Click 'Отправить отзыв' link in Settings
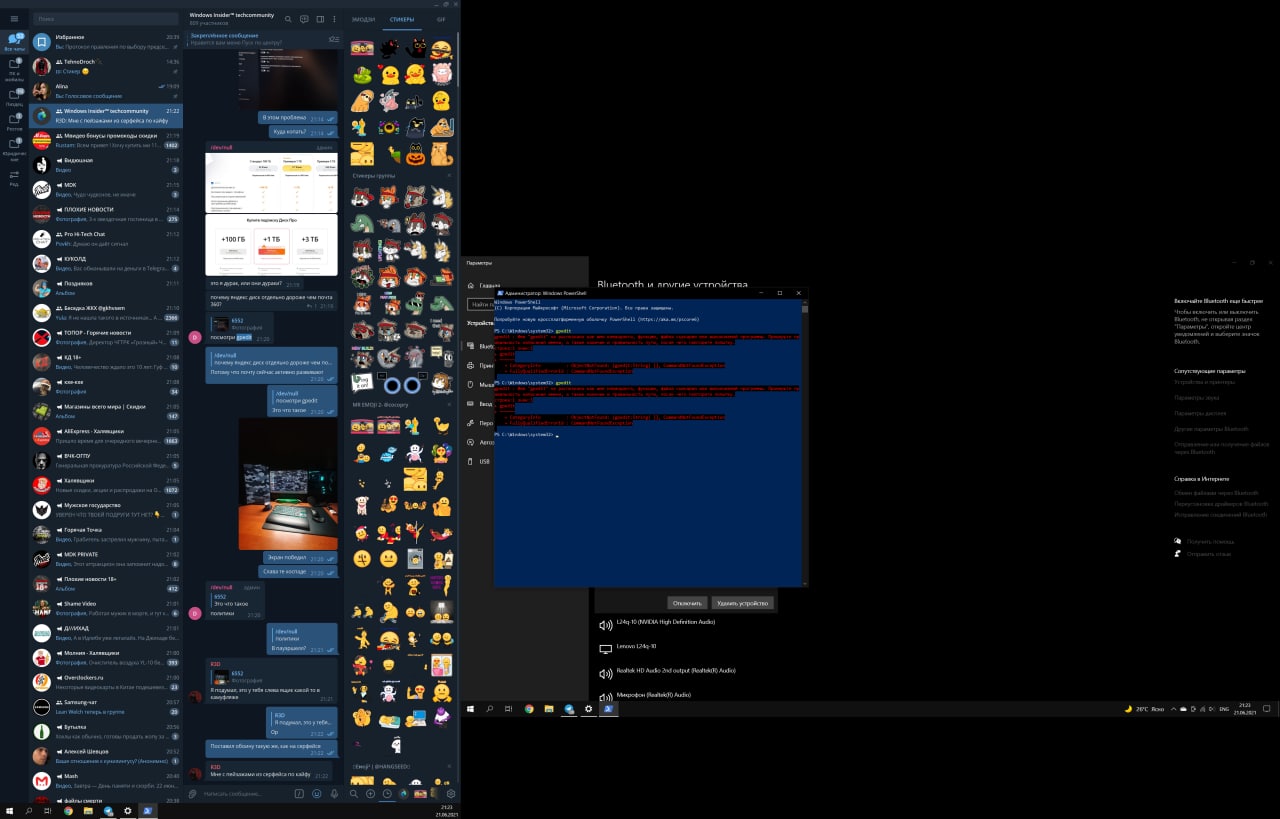Image resolution: width=1280 pixels, height=819 pixels. (1203, 553)
